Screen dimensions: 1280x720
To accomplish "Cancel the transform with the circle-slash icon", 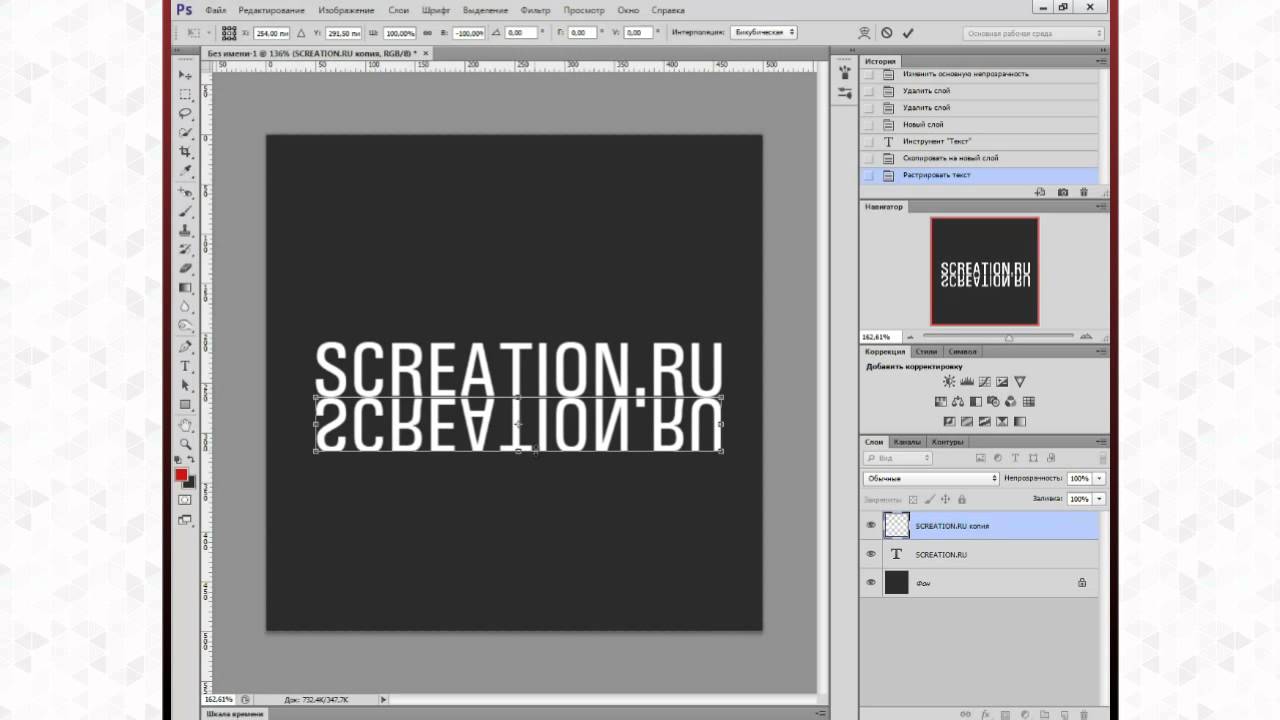I will click(886, 33).
